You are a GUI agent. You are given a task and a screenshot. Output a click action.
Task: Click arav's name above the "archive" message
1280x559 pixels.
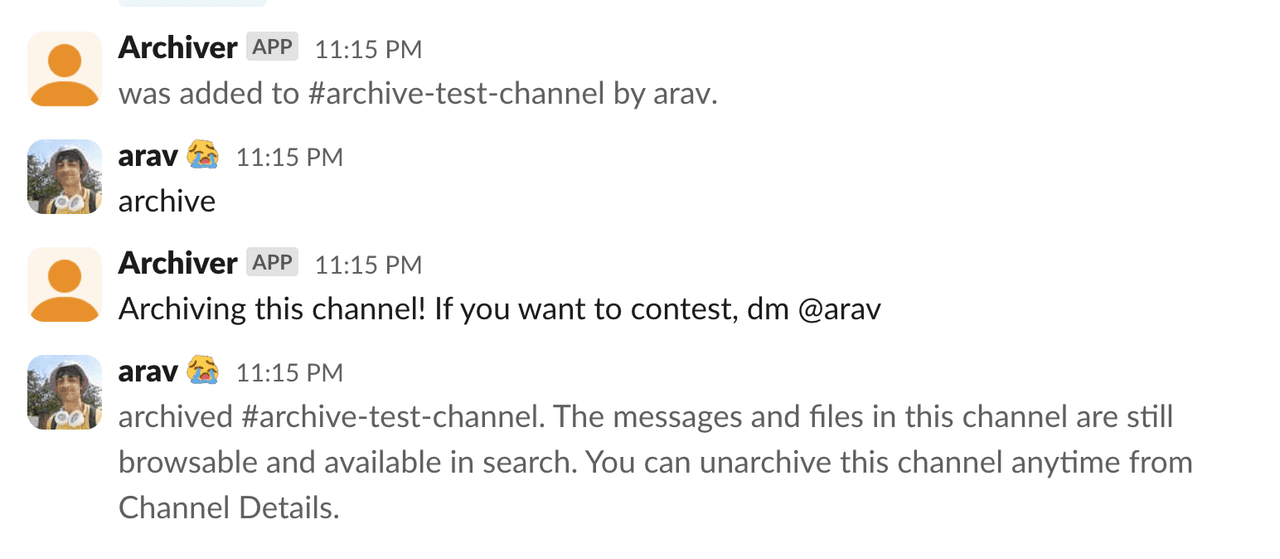tap(148, 155)
